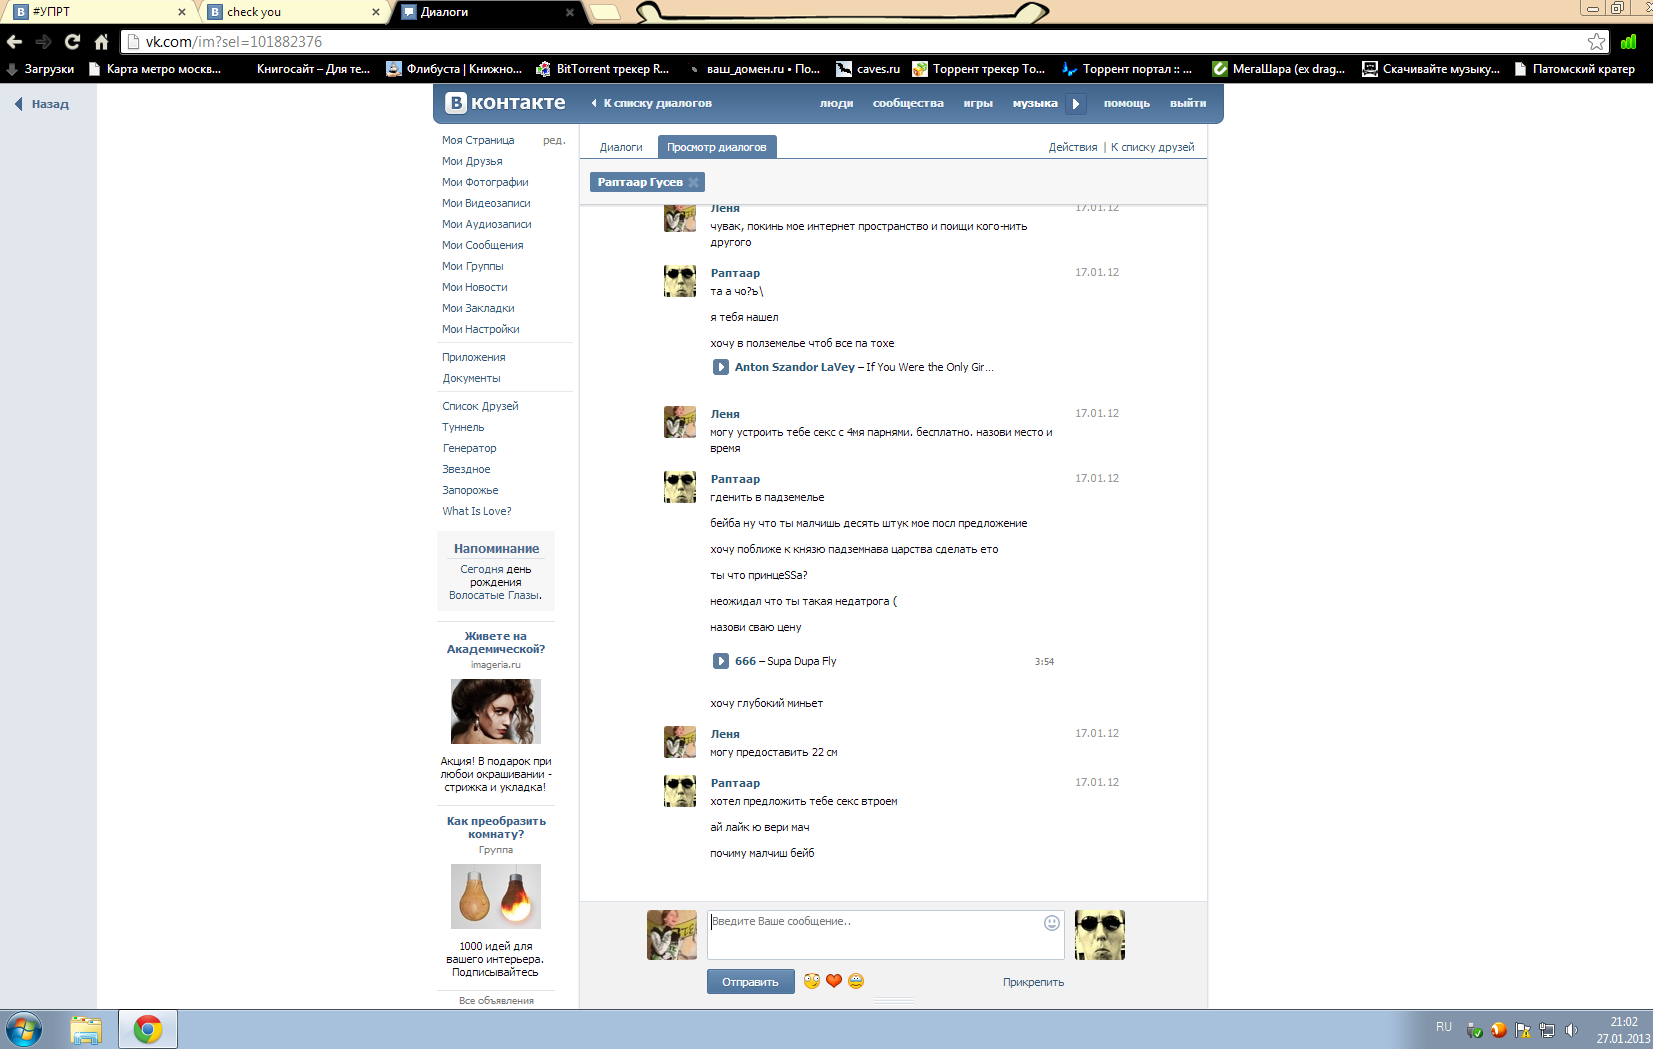Image resolution: width=1653 pixels, height=1049 pixels.
Task: Click the RU language indicator
Action: (1444, 1027)
